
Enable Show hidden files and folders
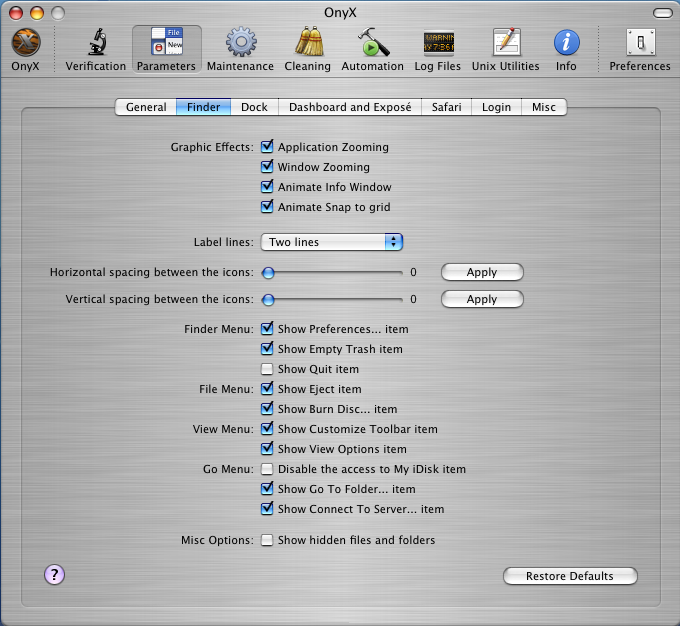click(x=267, y=540)
